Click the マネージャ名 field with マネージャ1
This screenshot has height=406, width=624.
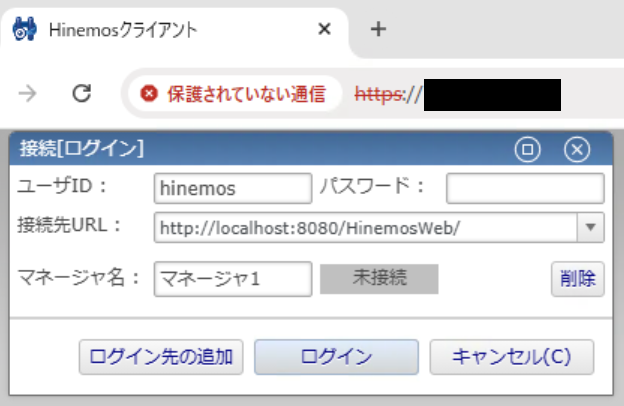233,279
